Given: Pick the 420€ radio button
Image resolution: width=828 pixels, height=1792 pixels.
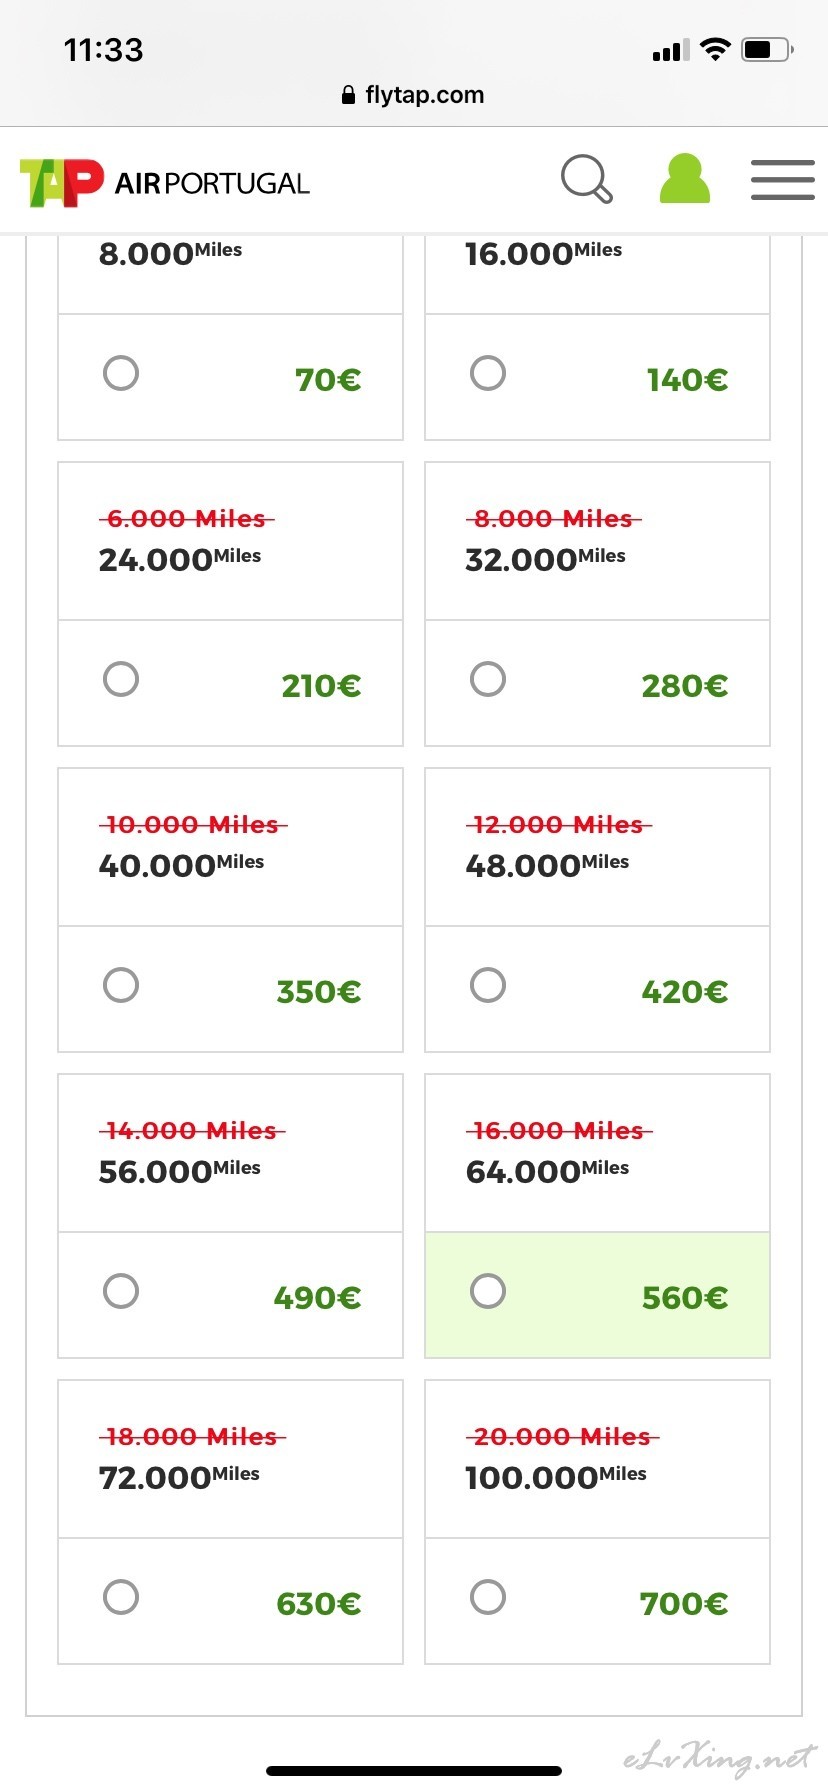Looking at the screenshot, I should tap(488, 986).
